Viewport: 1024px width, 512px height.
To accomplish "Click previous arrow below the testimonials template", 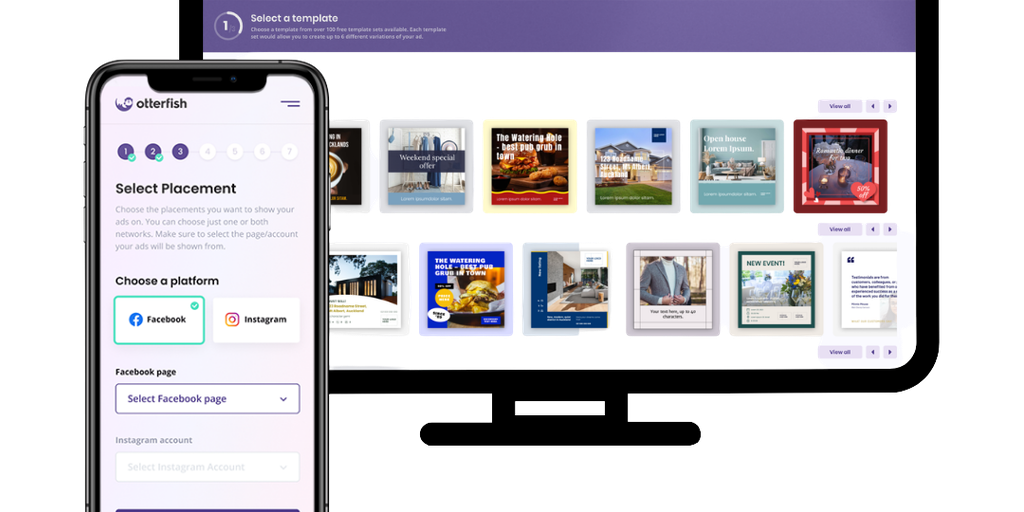I will [872, 352].
